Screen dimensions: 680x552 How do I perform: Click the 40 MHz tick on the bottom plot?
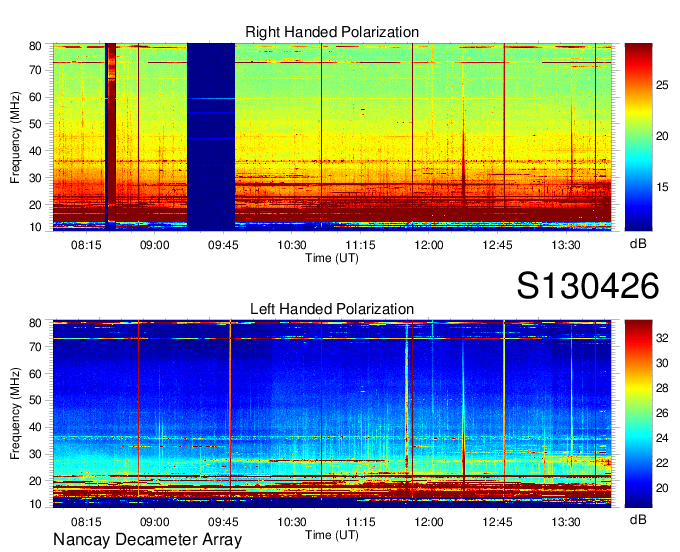tap(35, 427)
